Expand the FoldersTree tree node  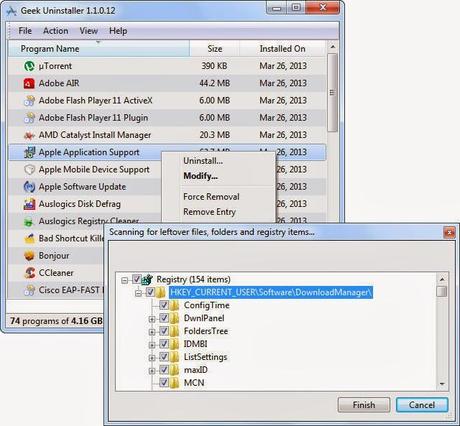point(152,332)
